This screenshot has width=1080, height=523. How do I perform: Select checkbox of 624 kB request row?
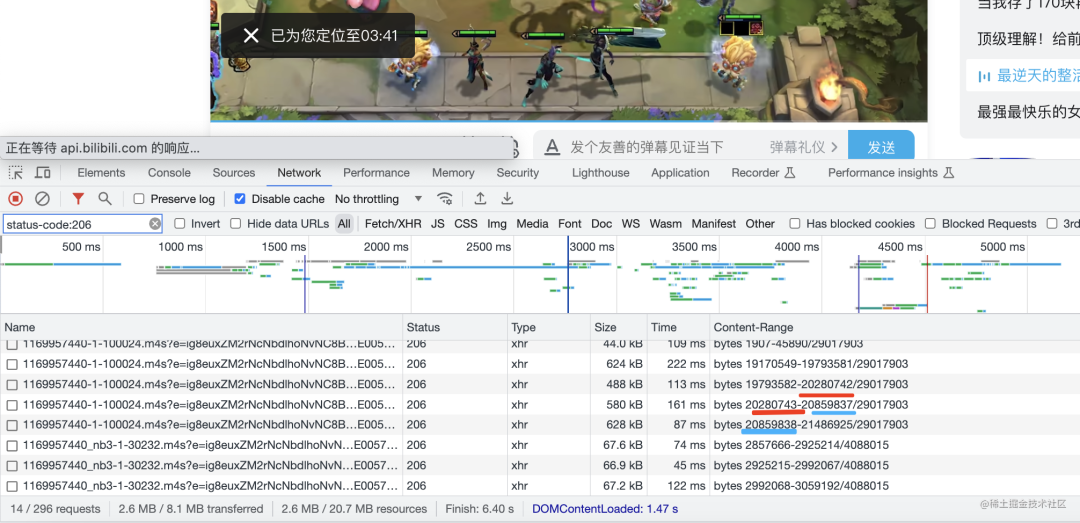[12, 364]
